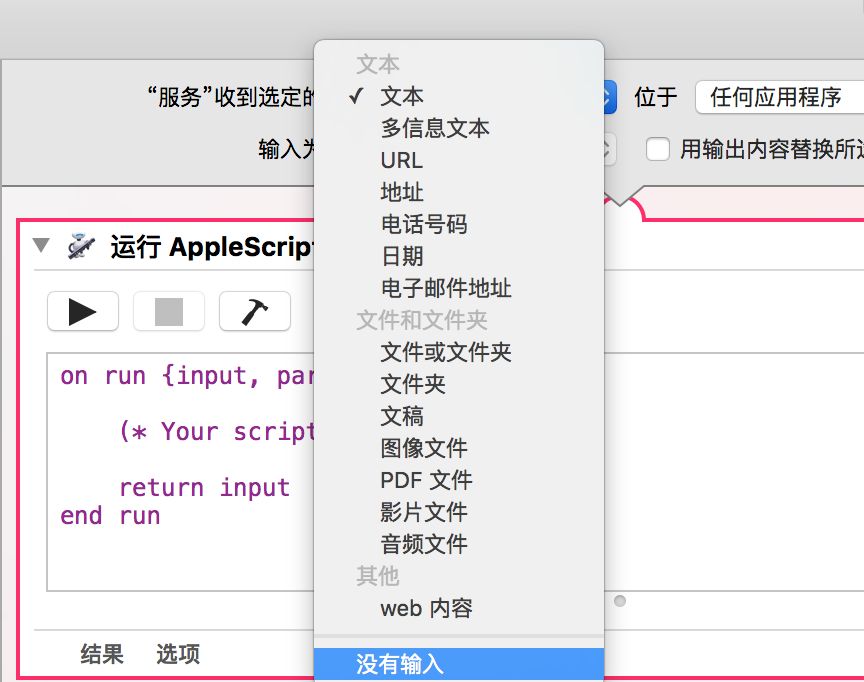This screenshot has height=682, width=864.
Task: Click the "return input" script line
Action: 204,488
